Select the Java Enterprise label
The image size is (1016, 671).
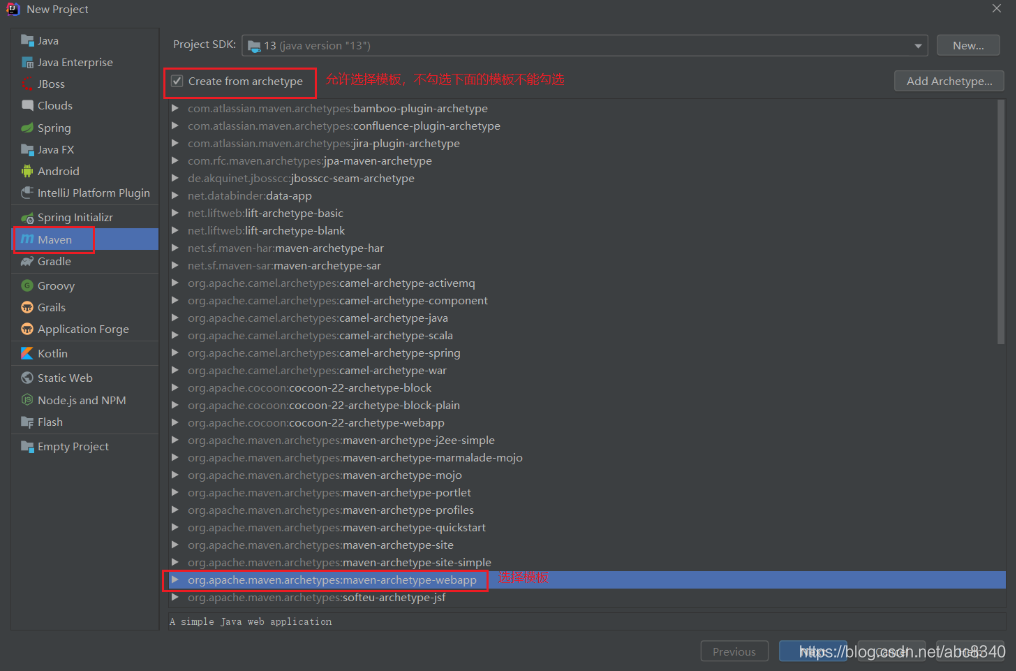click(x=75, y=62)
